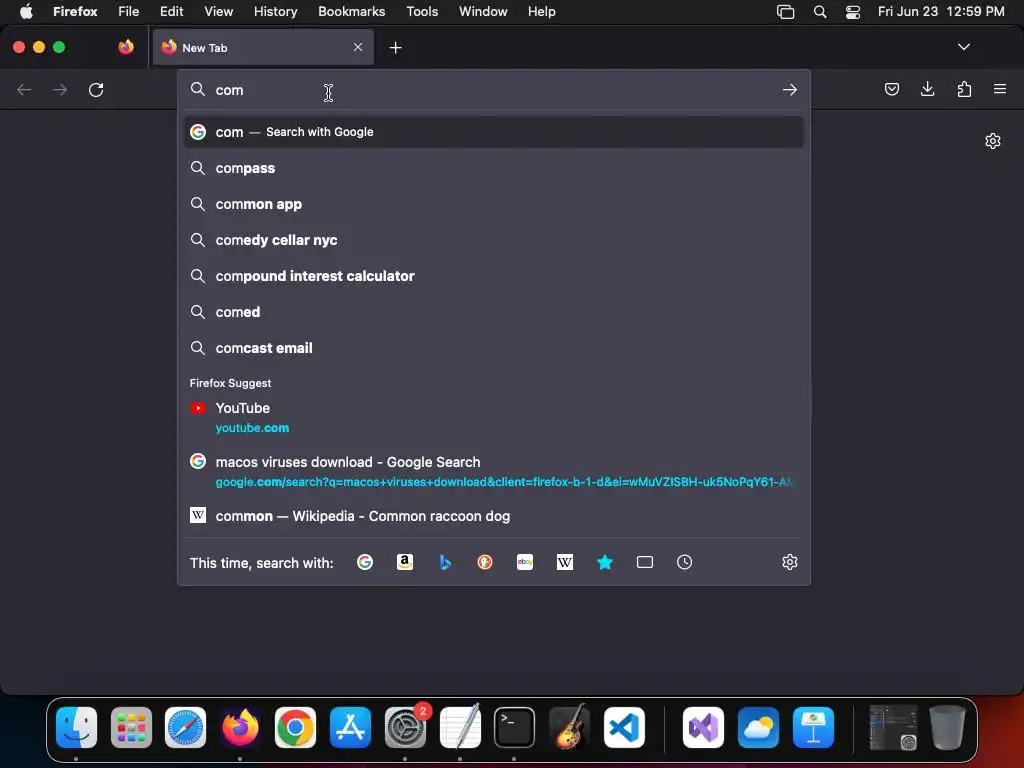Image resolution: width=1024 pixels, height=768 pixels.
Task: Open Launchpad from the Dock
Action: click(x=131, y=727)
